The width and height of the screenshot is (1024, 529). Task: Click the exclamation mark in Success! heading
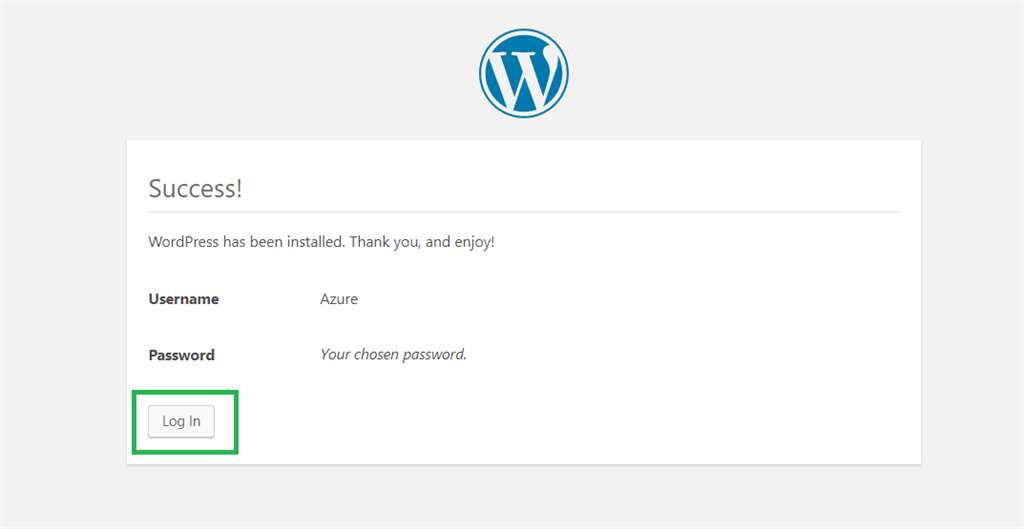(x=239, y=188)
